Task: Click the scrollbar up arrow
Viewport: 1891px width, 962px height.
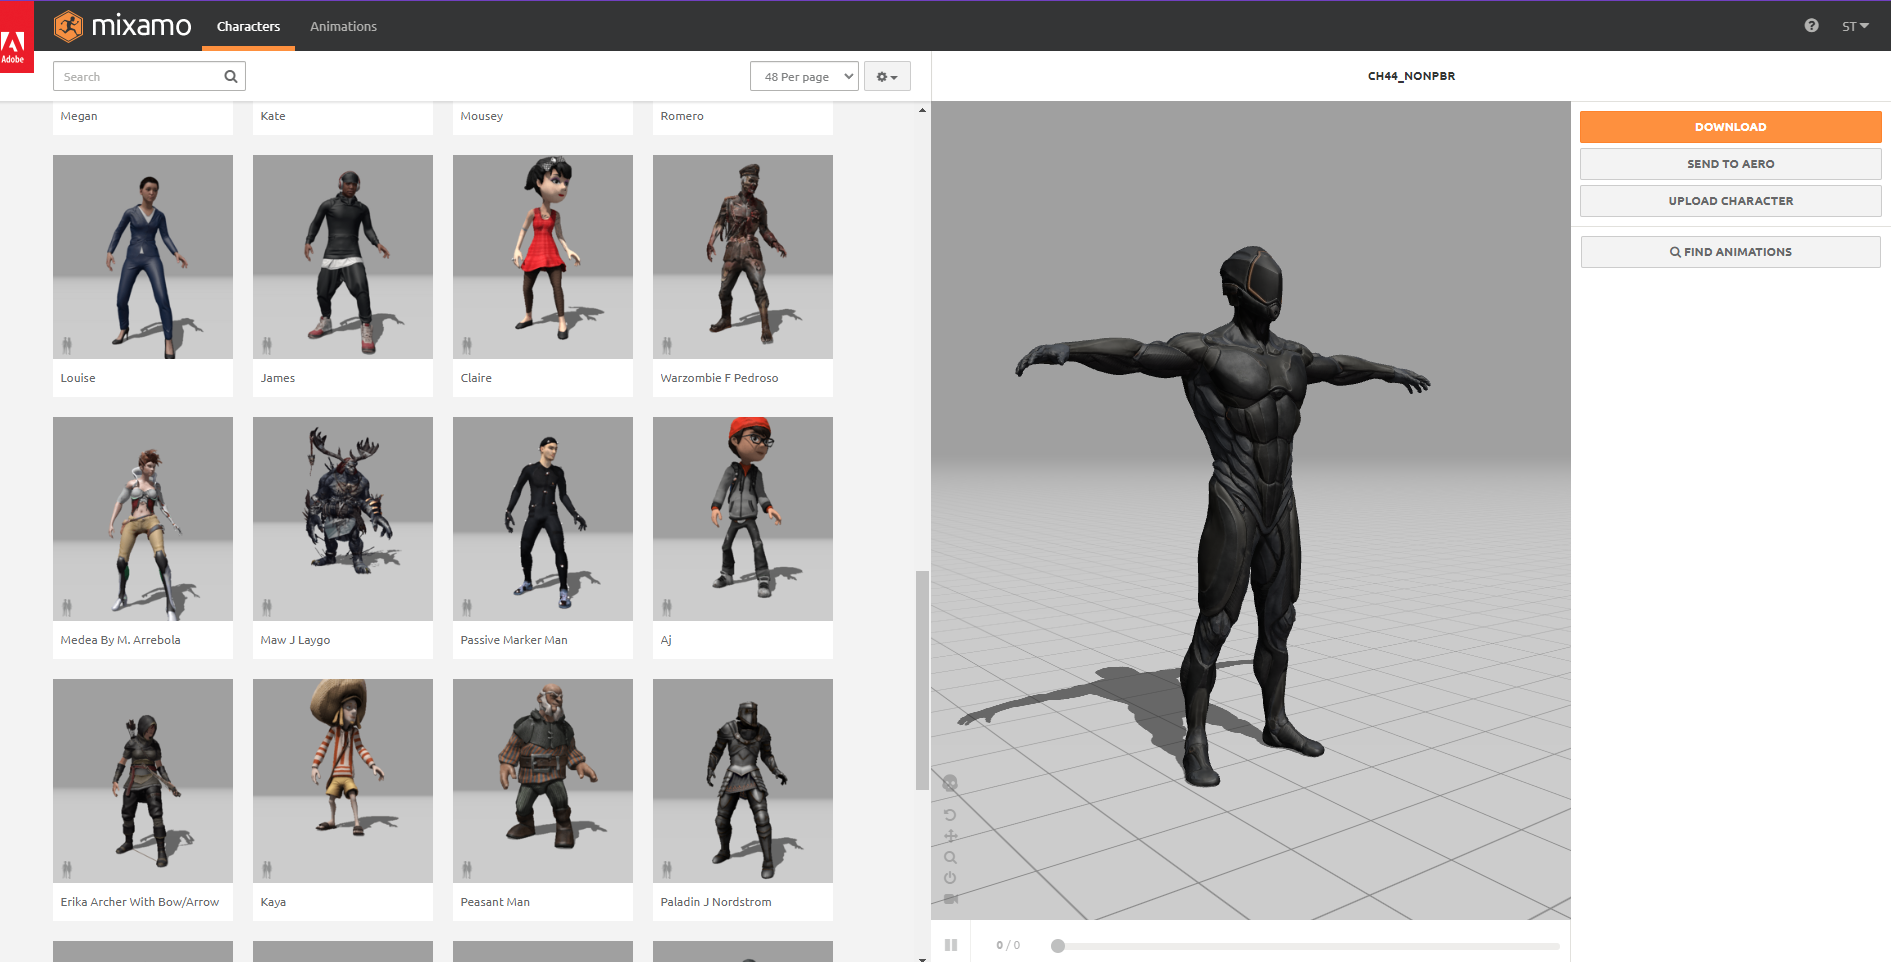Action: click(x=922, y=109)
